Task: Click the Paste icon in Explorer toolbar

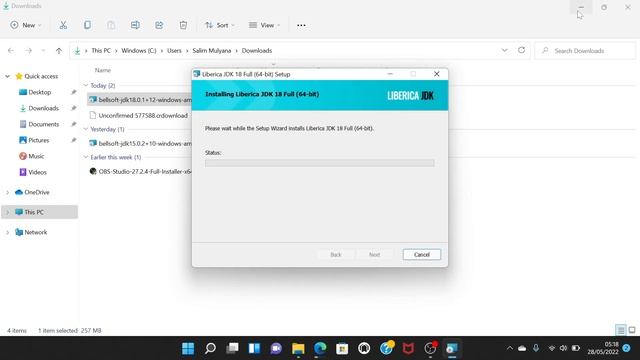Action: [x=111, y=25]
